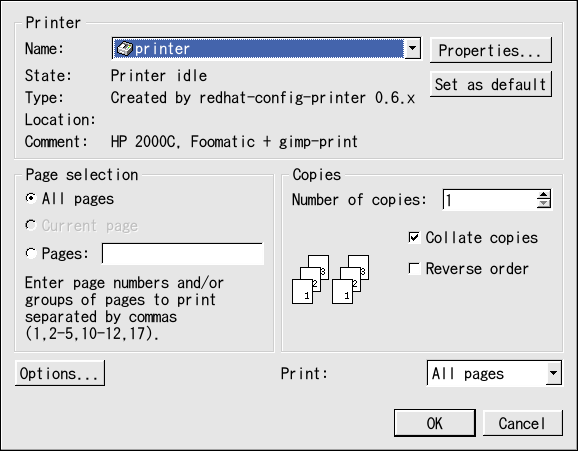Open the printer Name dropdown arrow
Image resolution: width=578 pixels, height=451 pixels.
[412, 48]
